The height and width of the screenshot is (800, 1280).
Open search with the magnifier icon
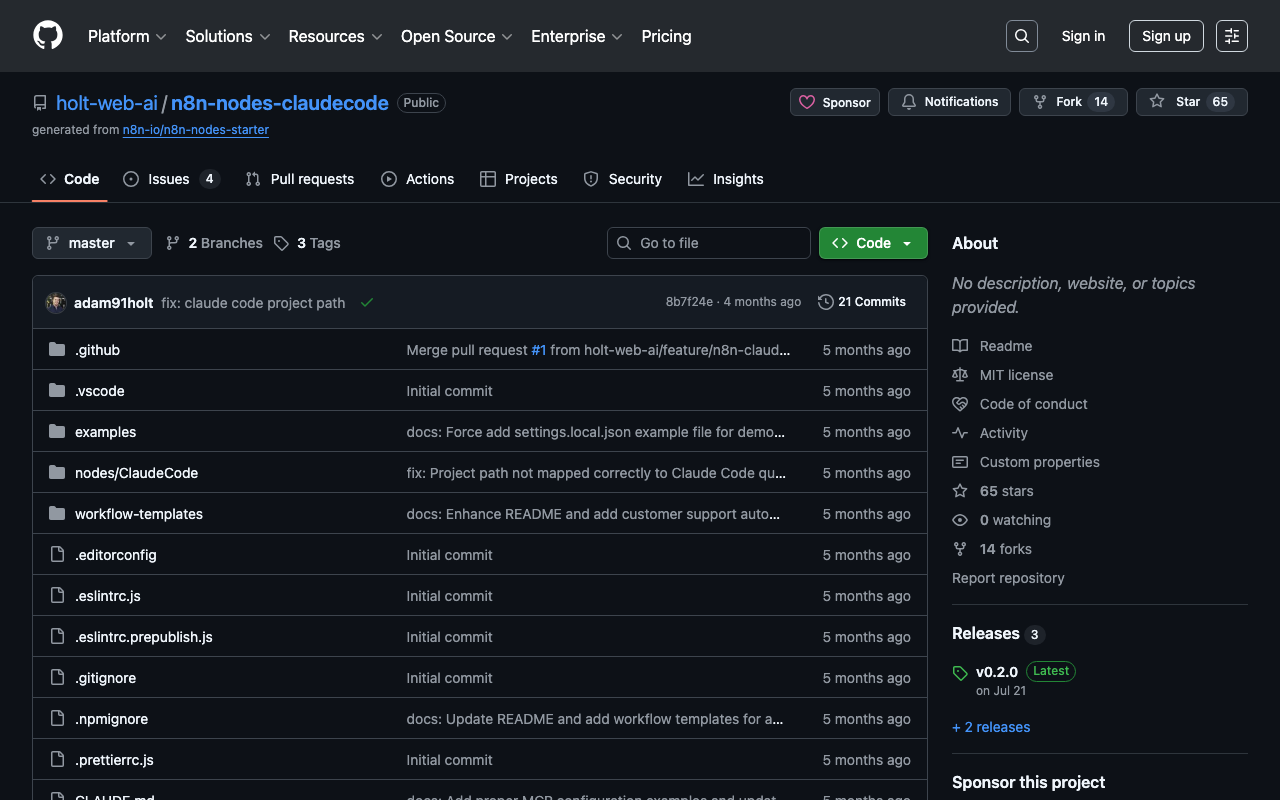coord(1021,36)
